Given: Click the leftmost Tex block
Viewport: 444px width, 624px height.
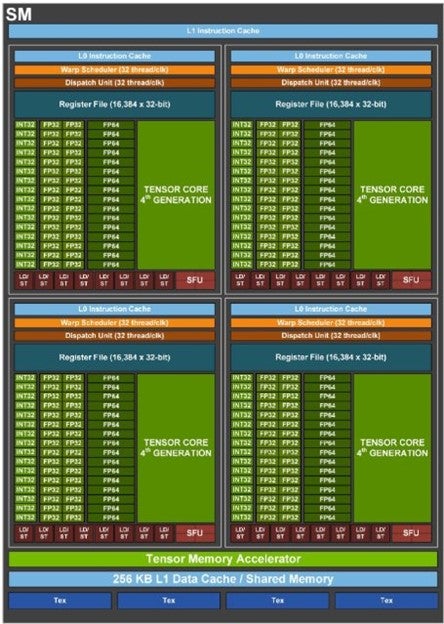Looking at the screenshot, I should pos(60,600).
